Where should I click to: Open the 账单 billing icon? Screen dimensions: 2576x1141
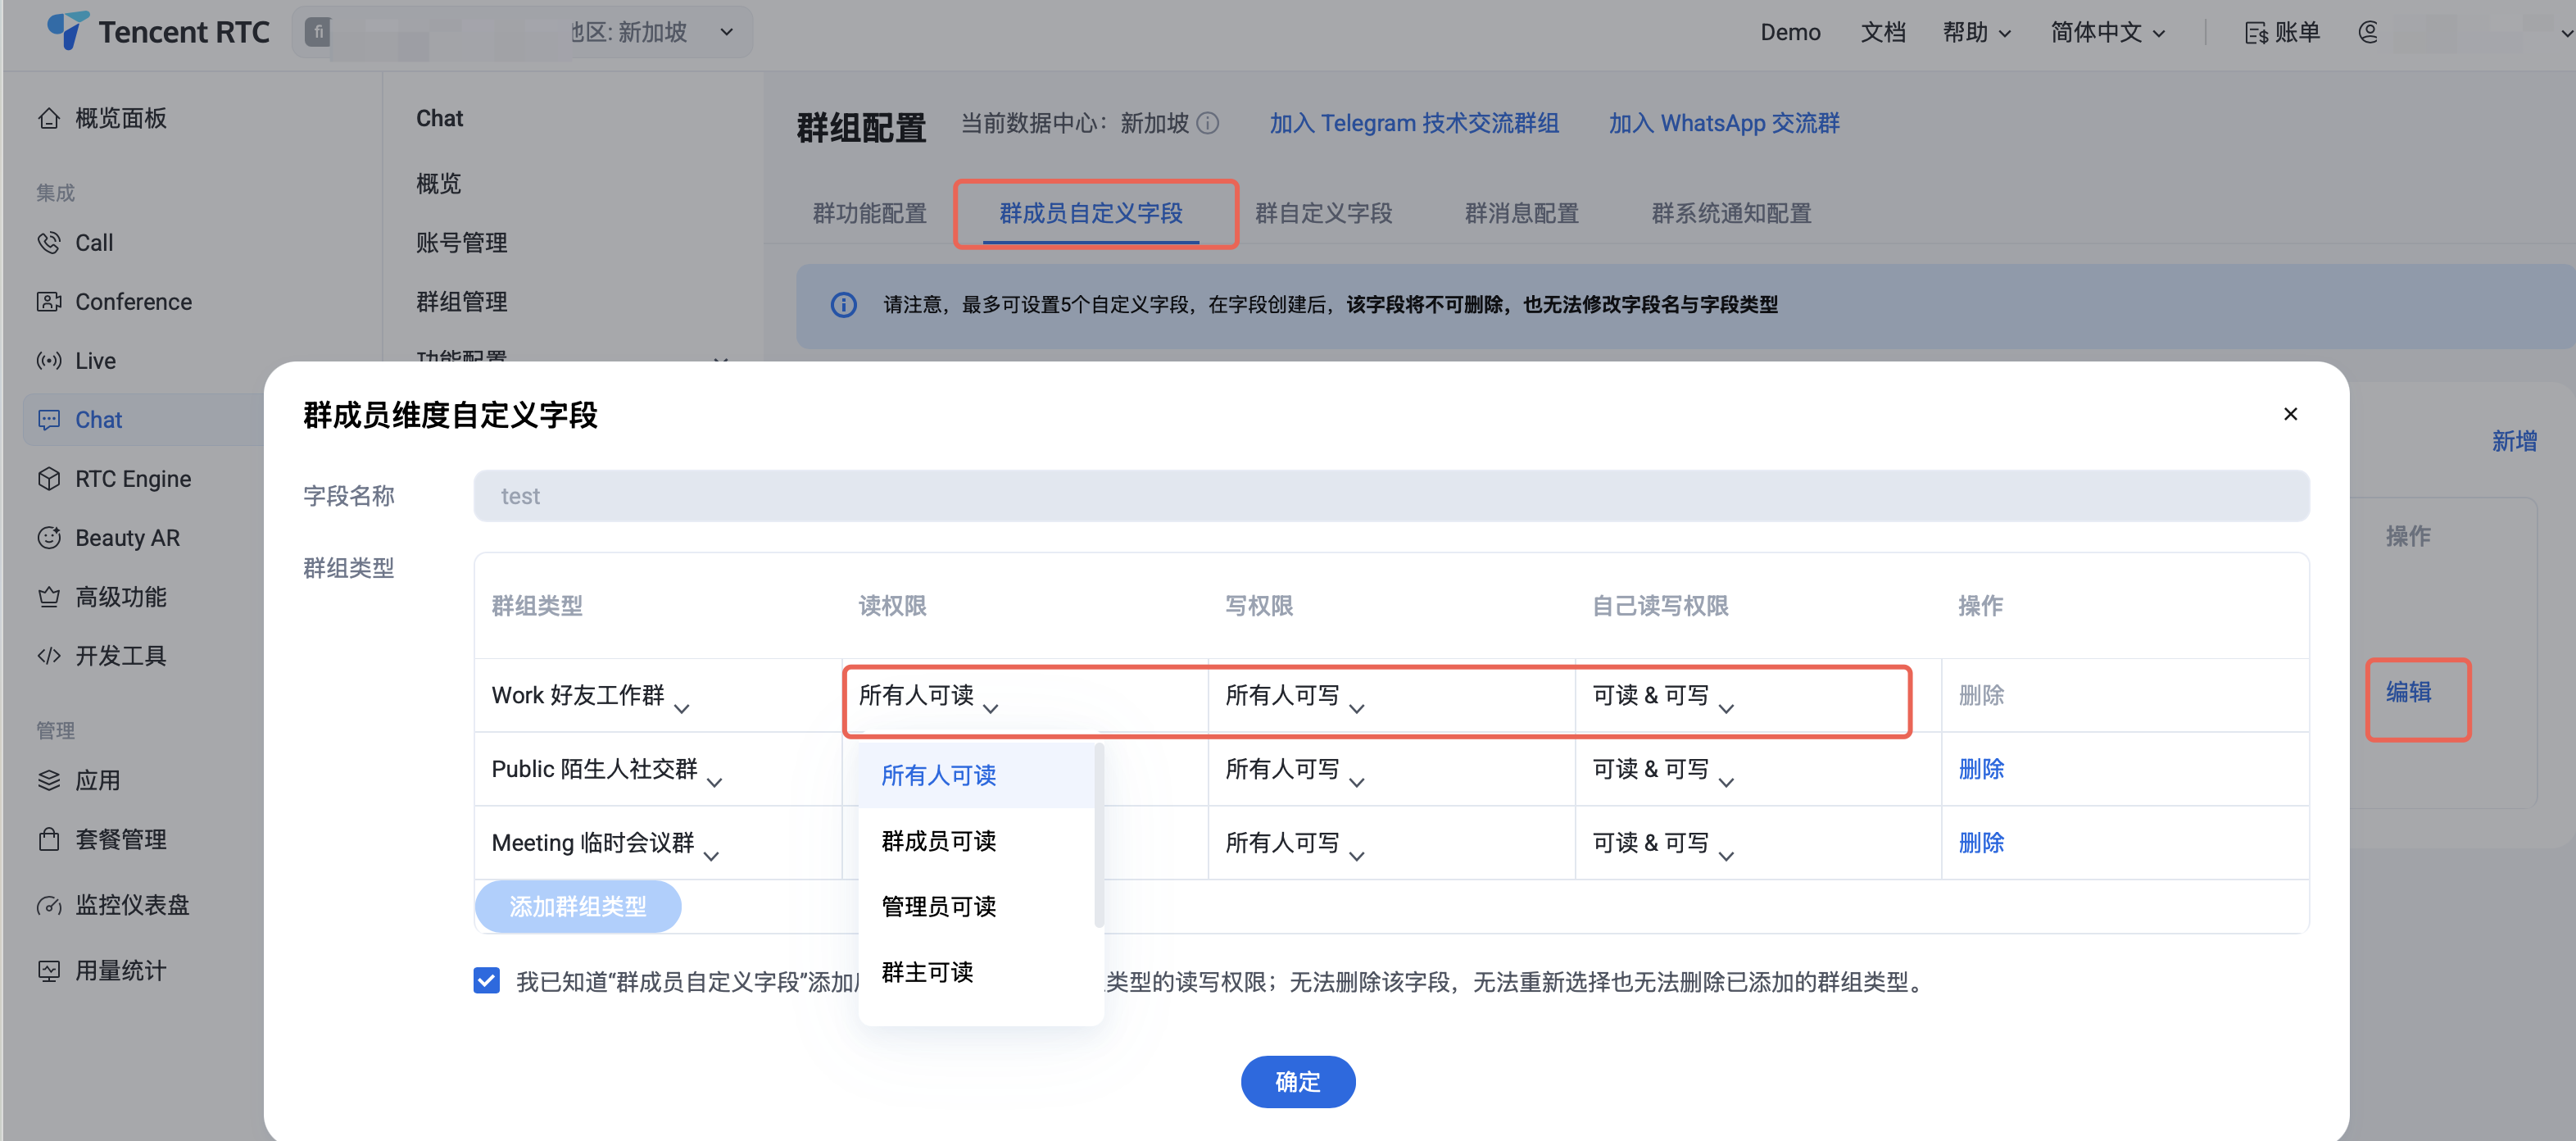point(2256,33)
